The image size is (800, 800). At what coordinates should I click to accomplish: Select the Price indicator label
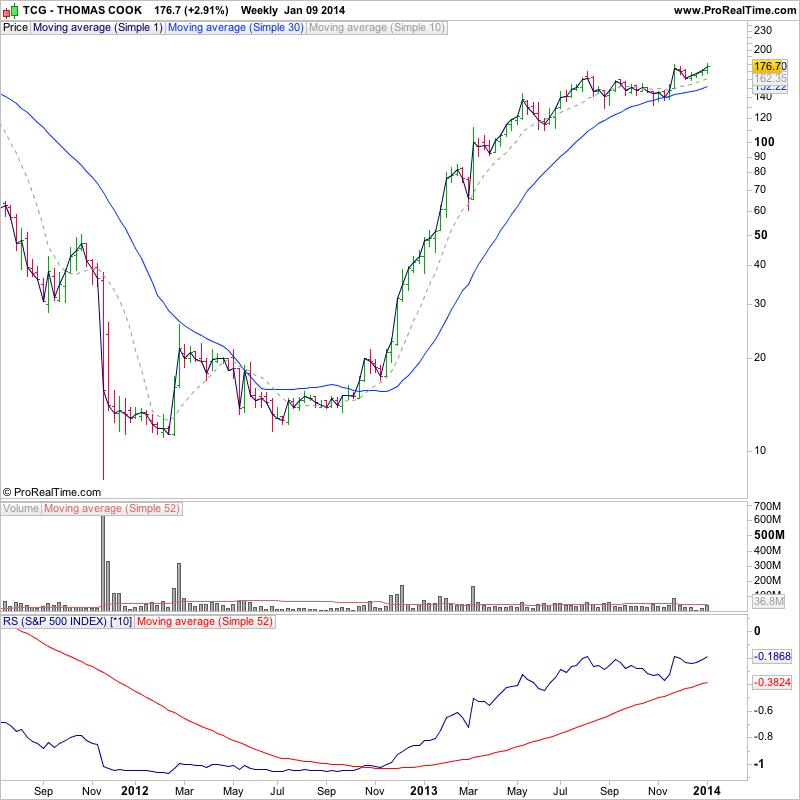(15, 28)
